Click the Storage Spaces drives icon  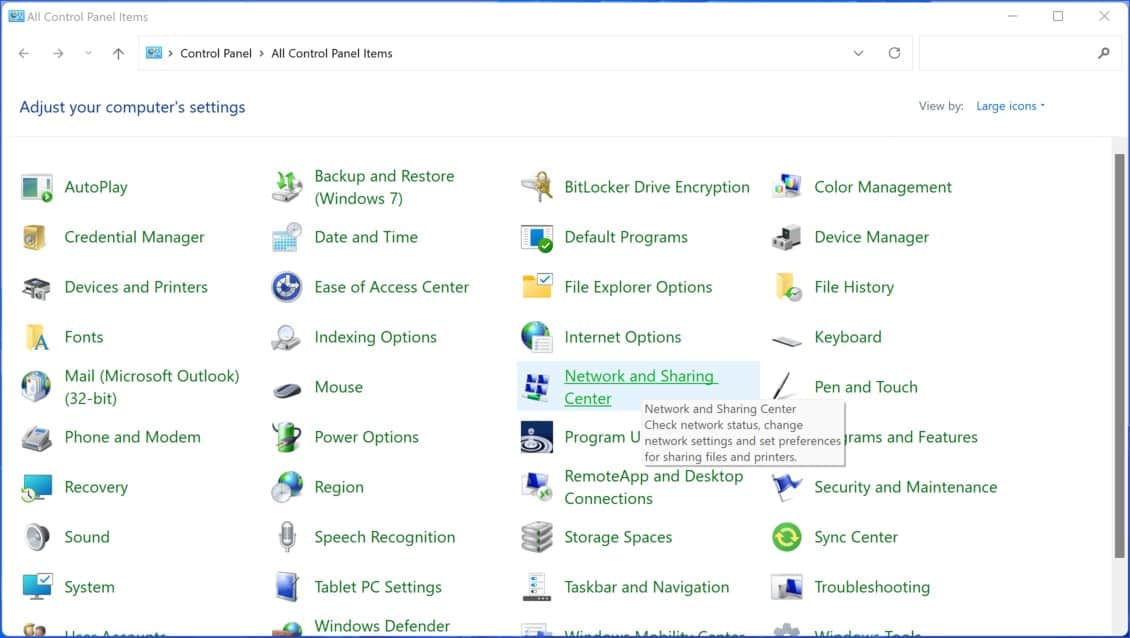(537, 537)
